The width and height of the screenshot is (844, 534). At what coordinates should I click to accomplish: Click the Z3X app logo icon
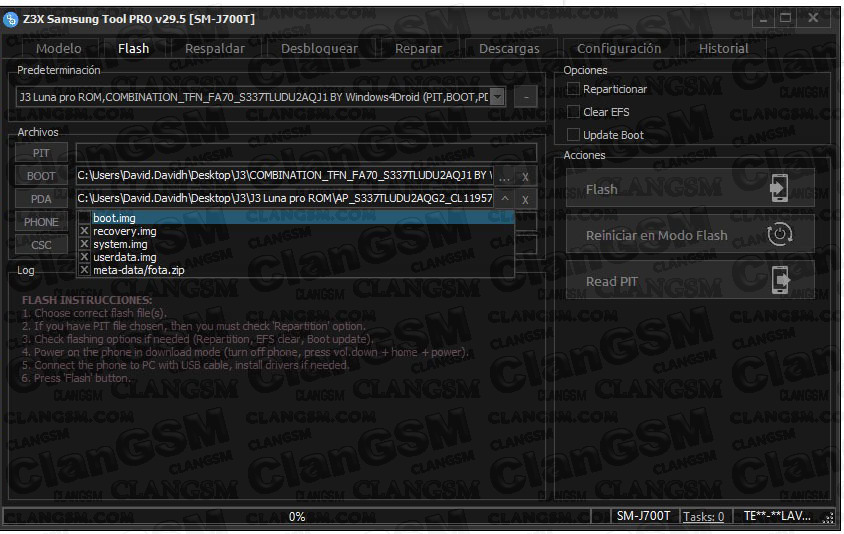pos(10,19)
